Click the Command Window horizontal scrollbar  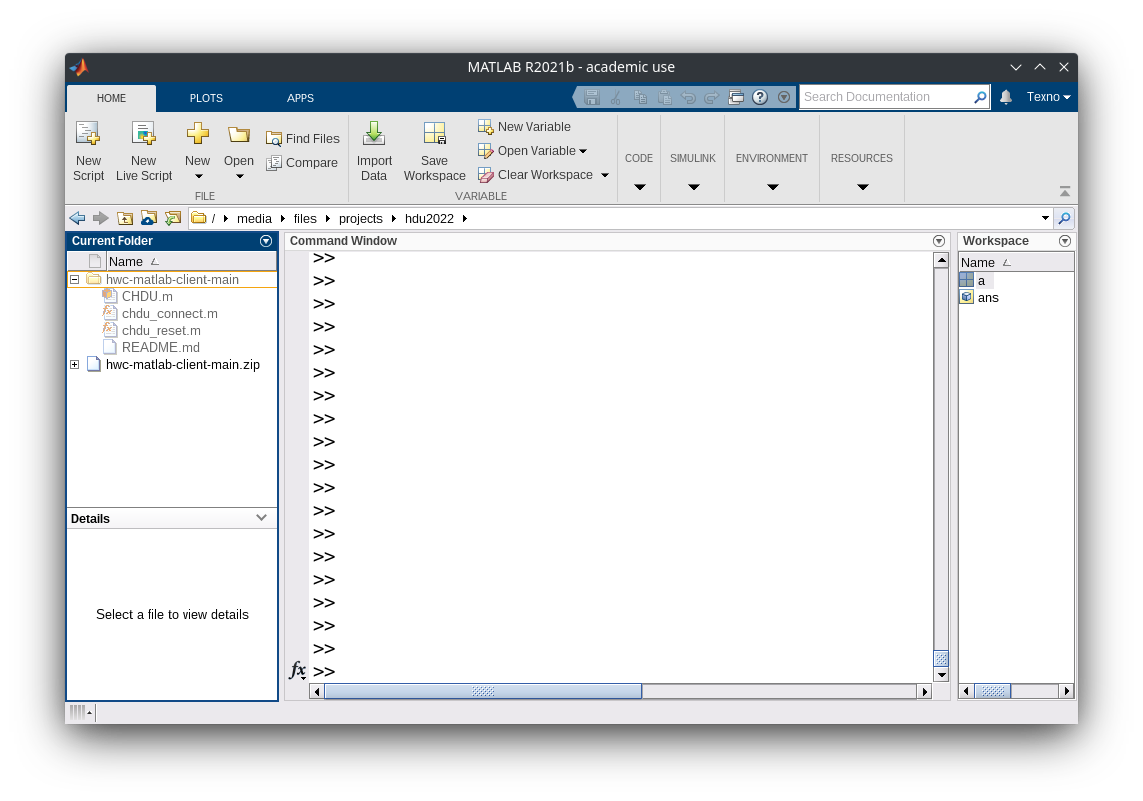(483, 691)
